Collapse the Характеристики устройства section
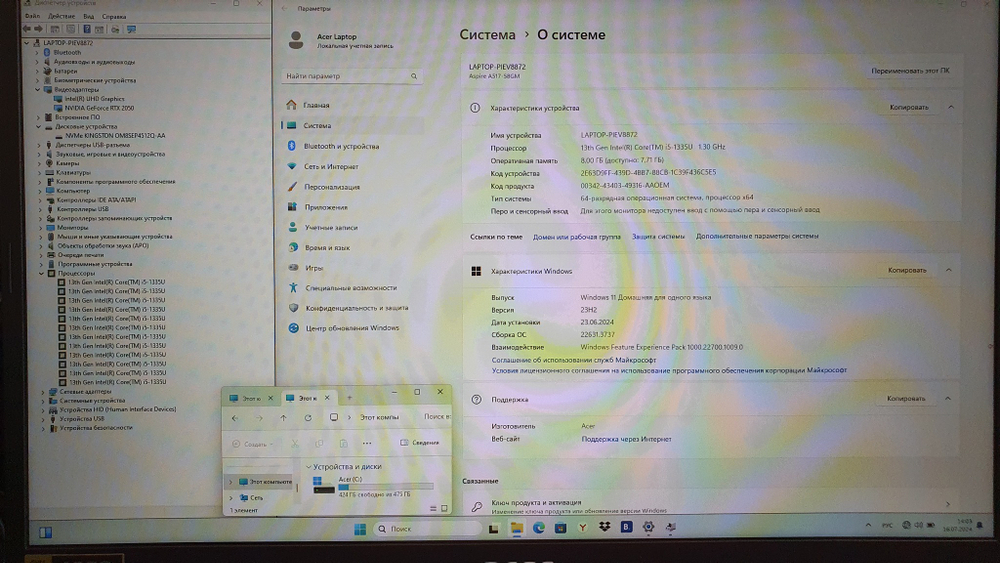The width and height of the screenshot is (1000, 563). (x=951, y=107)
